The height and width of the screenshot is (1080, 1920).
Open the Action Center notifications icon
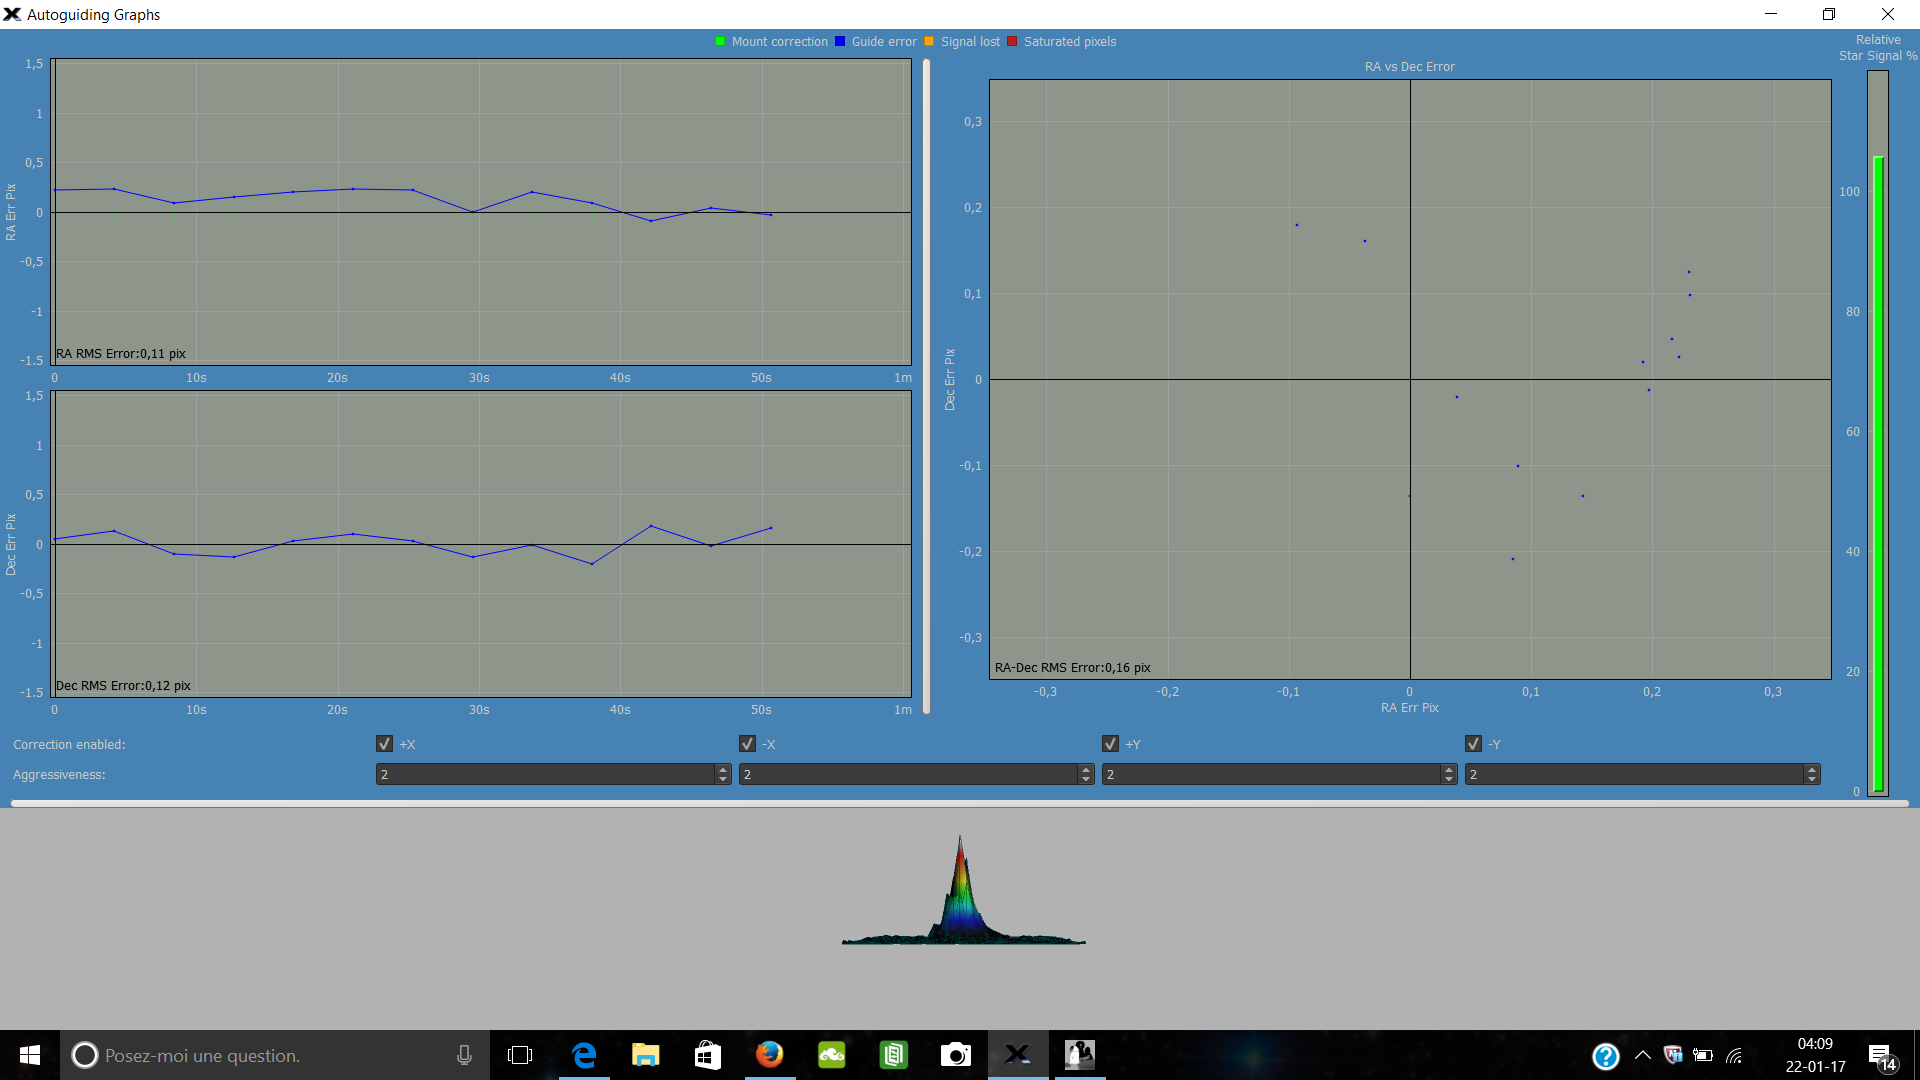pos(1881,1056)
